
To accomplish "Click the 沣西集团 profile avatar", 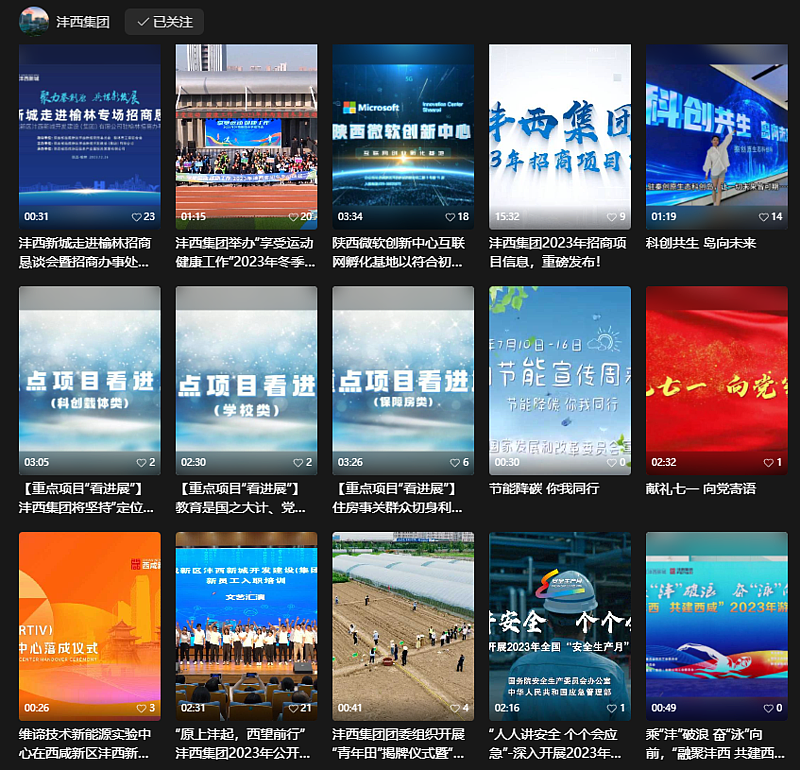I will [x=34, y=21].
